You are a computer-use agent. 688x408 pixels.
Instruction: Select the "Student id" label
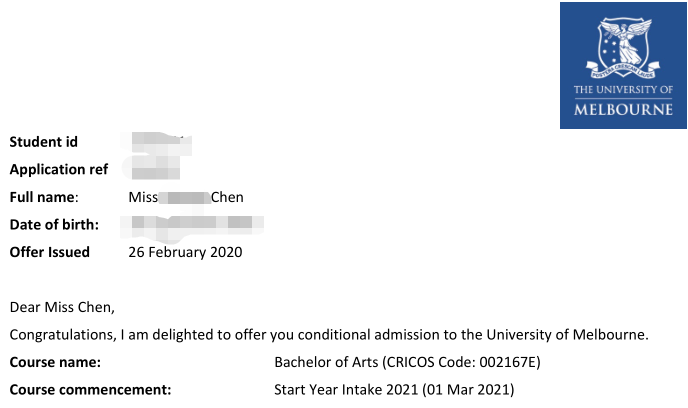(43, 142)
